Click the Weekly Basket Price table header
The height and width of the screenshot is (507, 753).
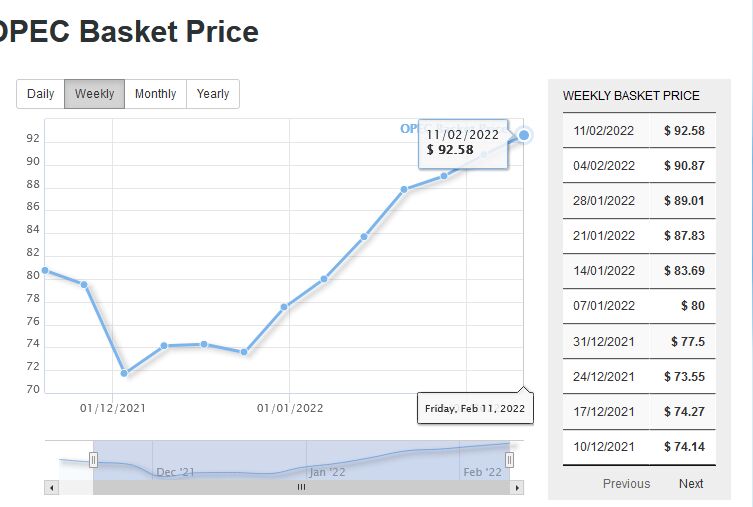[631, 96]
